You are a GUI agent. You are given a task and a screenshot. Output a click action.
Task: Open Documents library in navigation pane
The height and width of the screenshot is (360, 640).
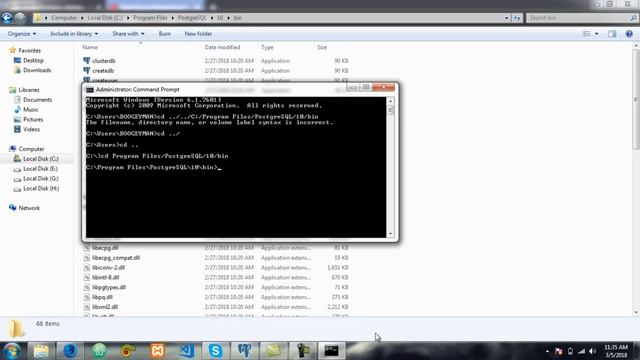click(x=37, y=100)
